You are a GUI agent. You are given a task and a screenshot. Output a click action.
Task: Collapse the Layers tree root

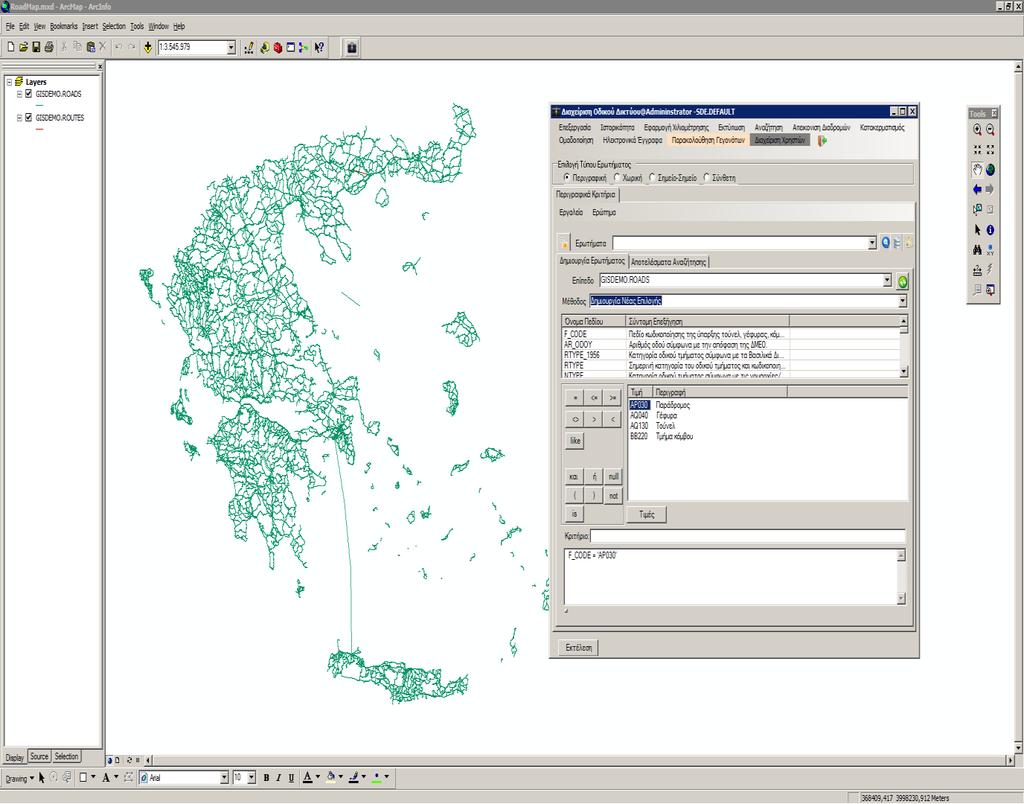(9, 82)
